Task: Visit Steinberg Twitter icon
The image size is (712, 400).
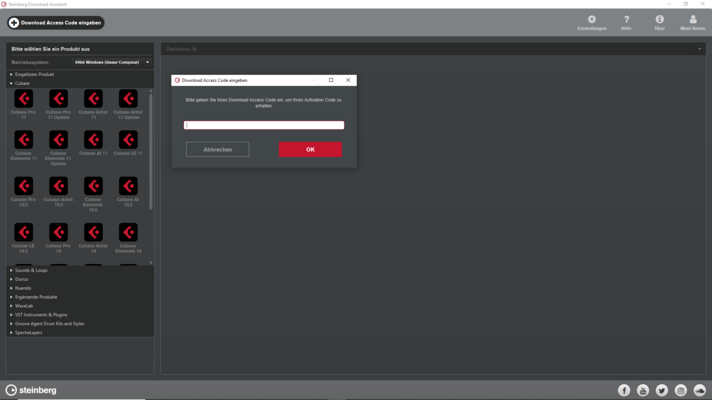Action: coord(662,390)
